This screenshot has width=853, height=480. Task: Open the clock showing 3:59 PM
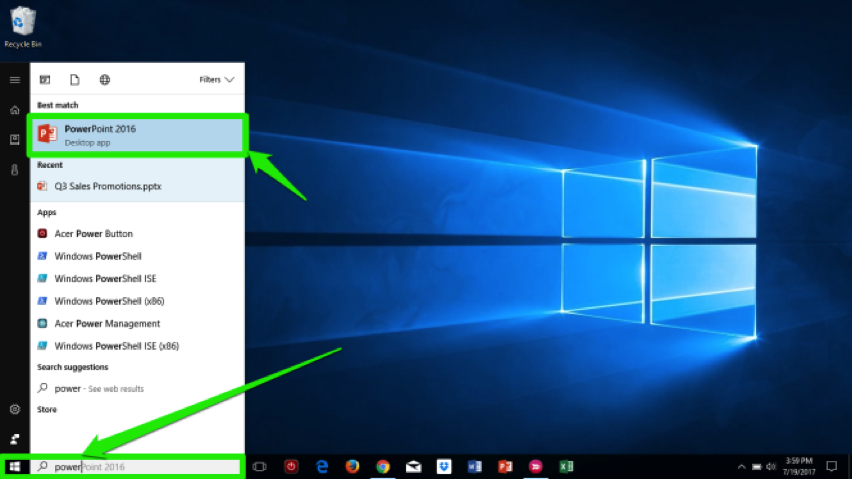[799, 466]
